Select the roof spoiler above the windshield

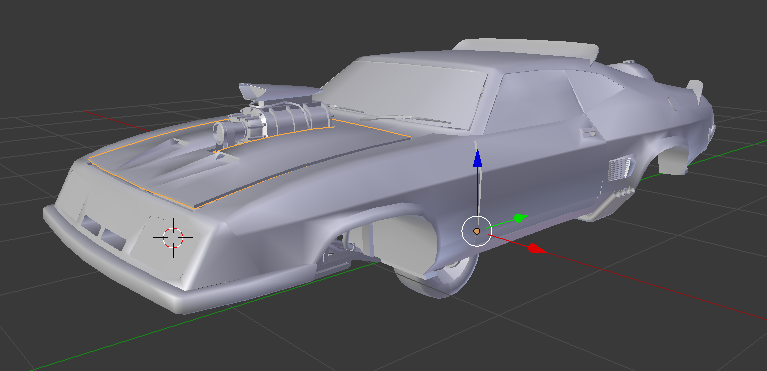pyautogui.click(x=526, y=49)
